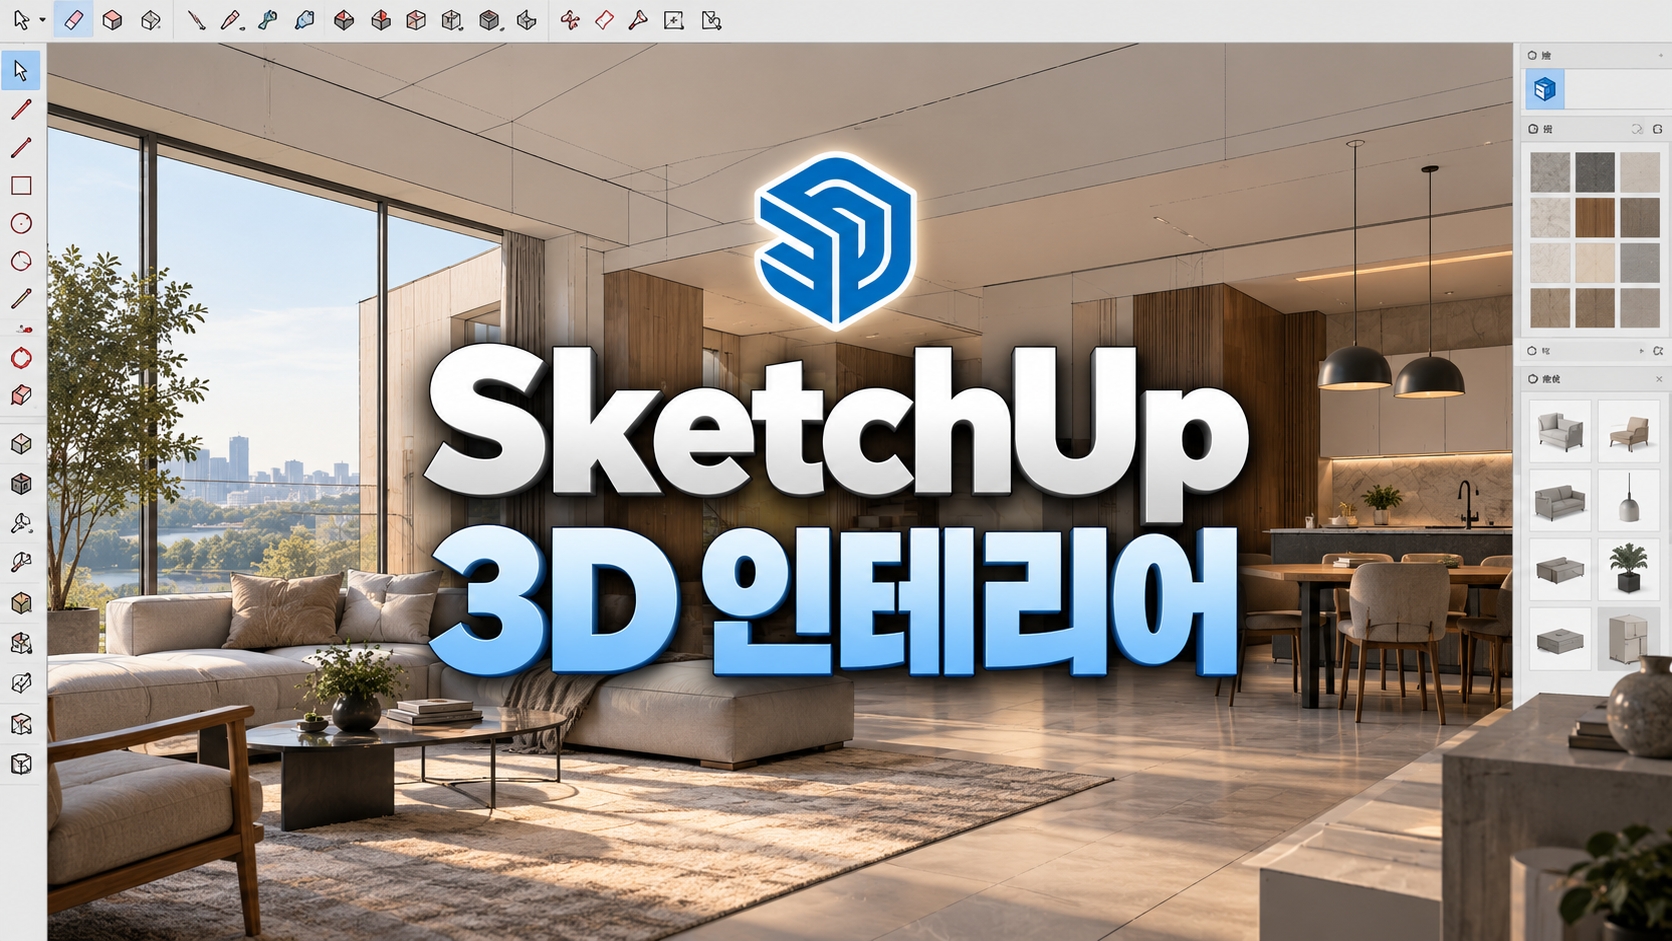Select the potted plant component thumbnail
This screenshot has height=941, width=1672.
point(1629,569)
